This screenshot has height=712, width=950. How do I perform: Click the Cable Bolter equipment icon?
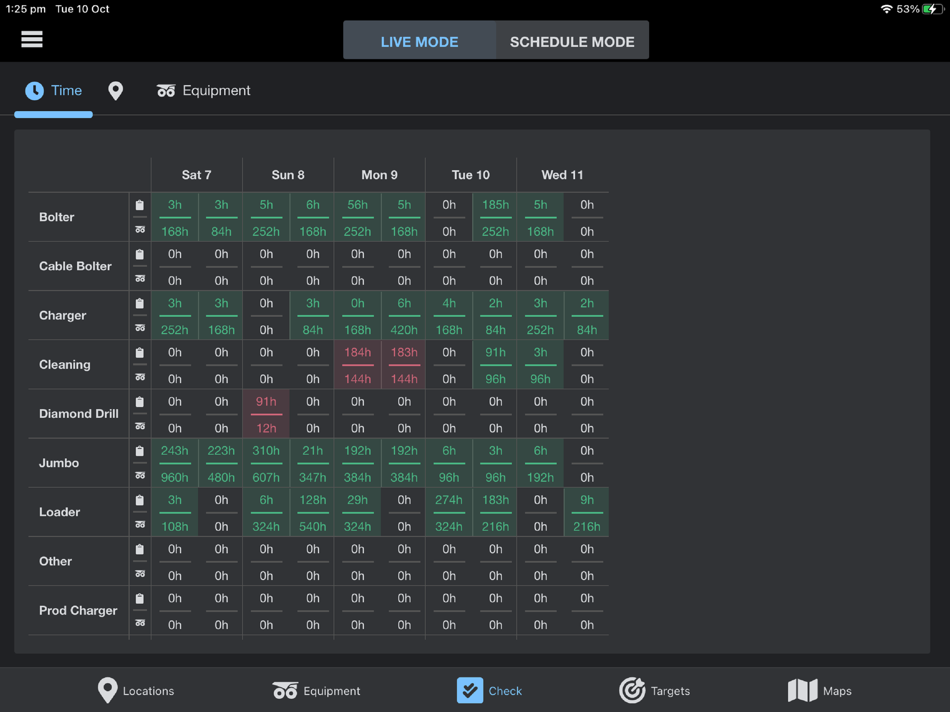140,279
